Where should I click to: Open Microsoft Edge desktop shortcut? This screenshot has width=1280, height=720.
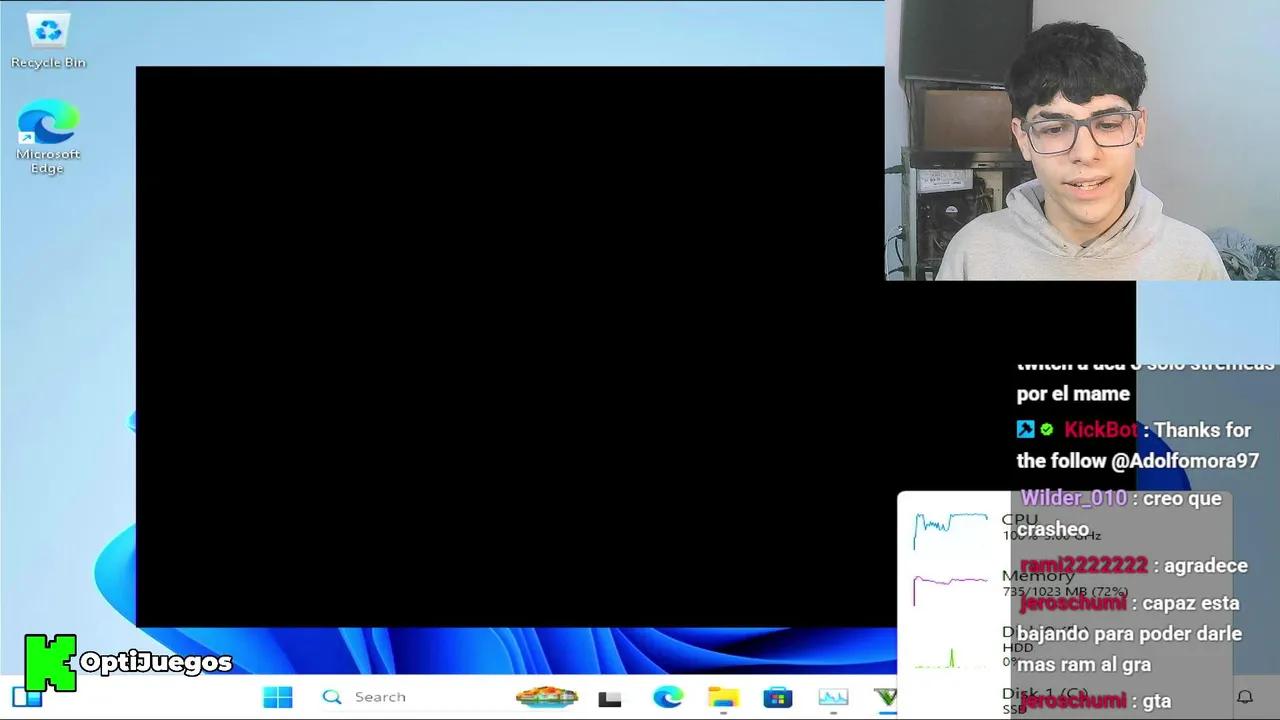(47, 138)
